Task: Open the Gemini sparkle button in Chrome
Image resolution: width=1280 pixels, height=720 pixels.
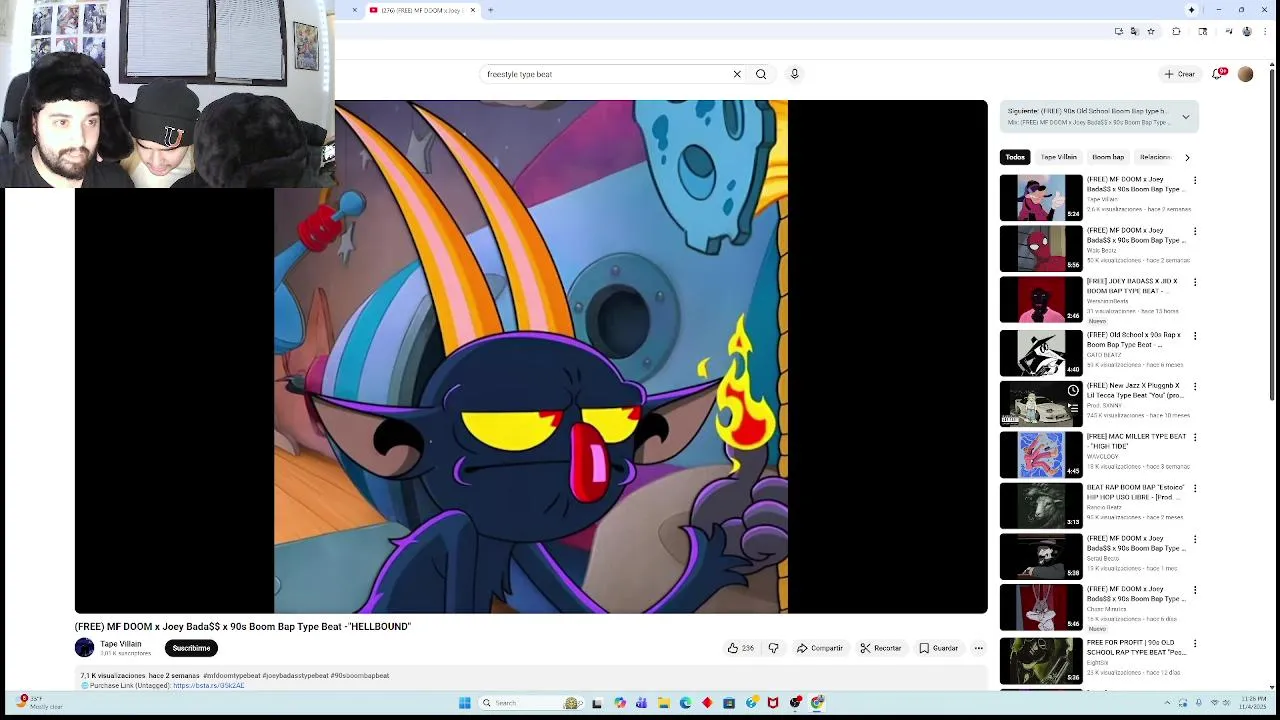Action: pos(1191,10)
